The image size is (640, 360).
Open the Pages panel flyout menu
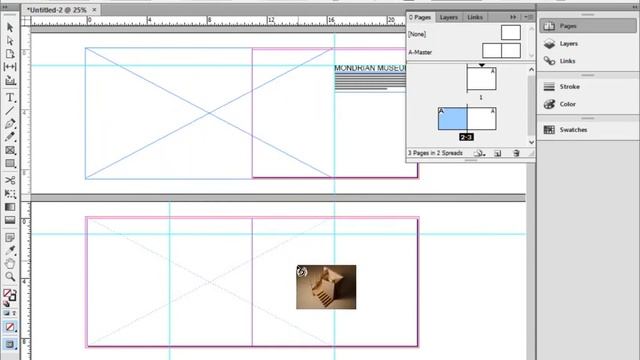coord(529,17)
